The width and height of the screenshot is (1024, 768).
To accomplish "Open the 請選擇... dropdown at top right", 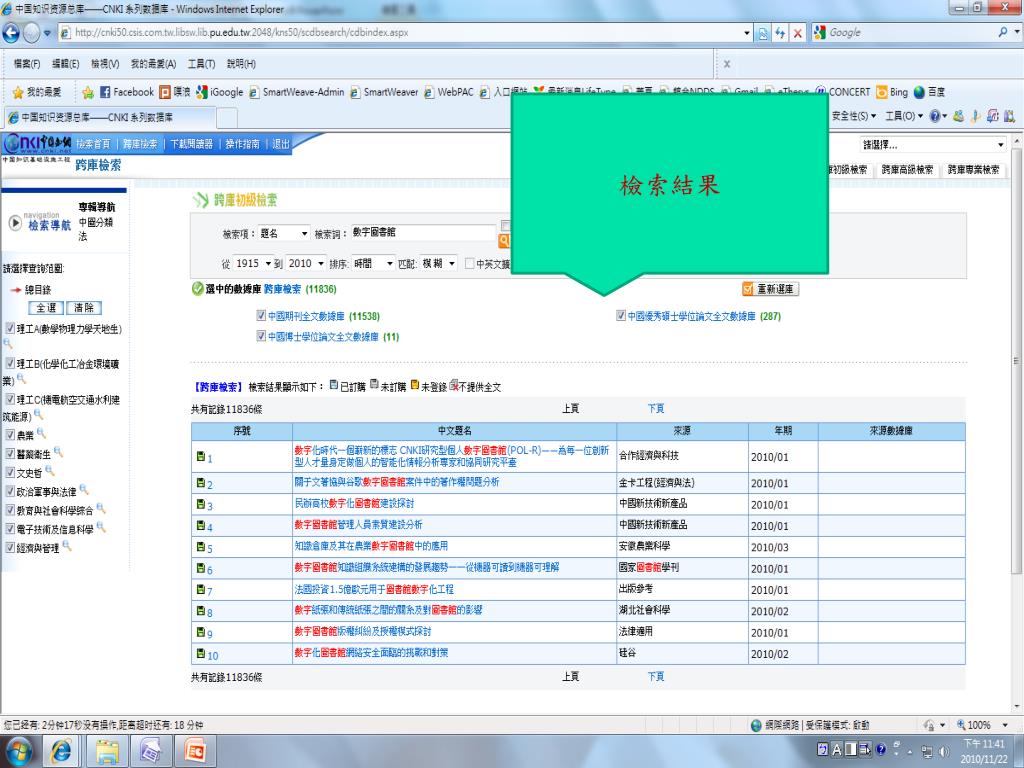I will (933, 144).
